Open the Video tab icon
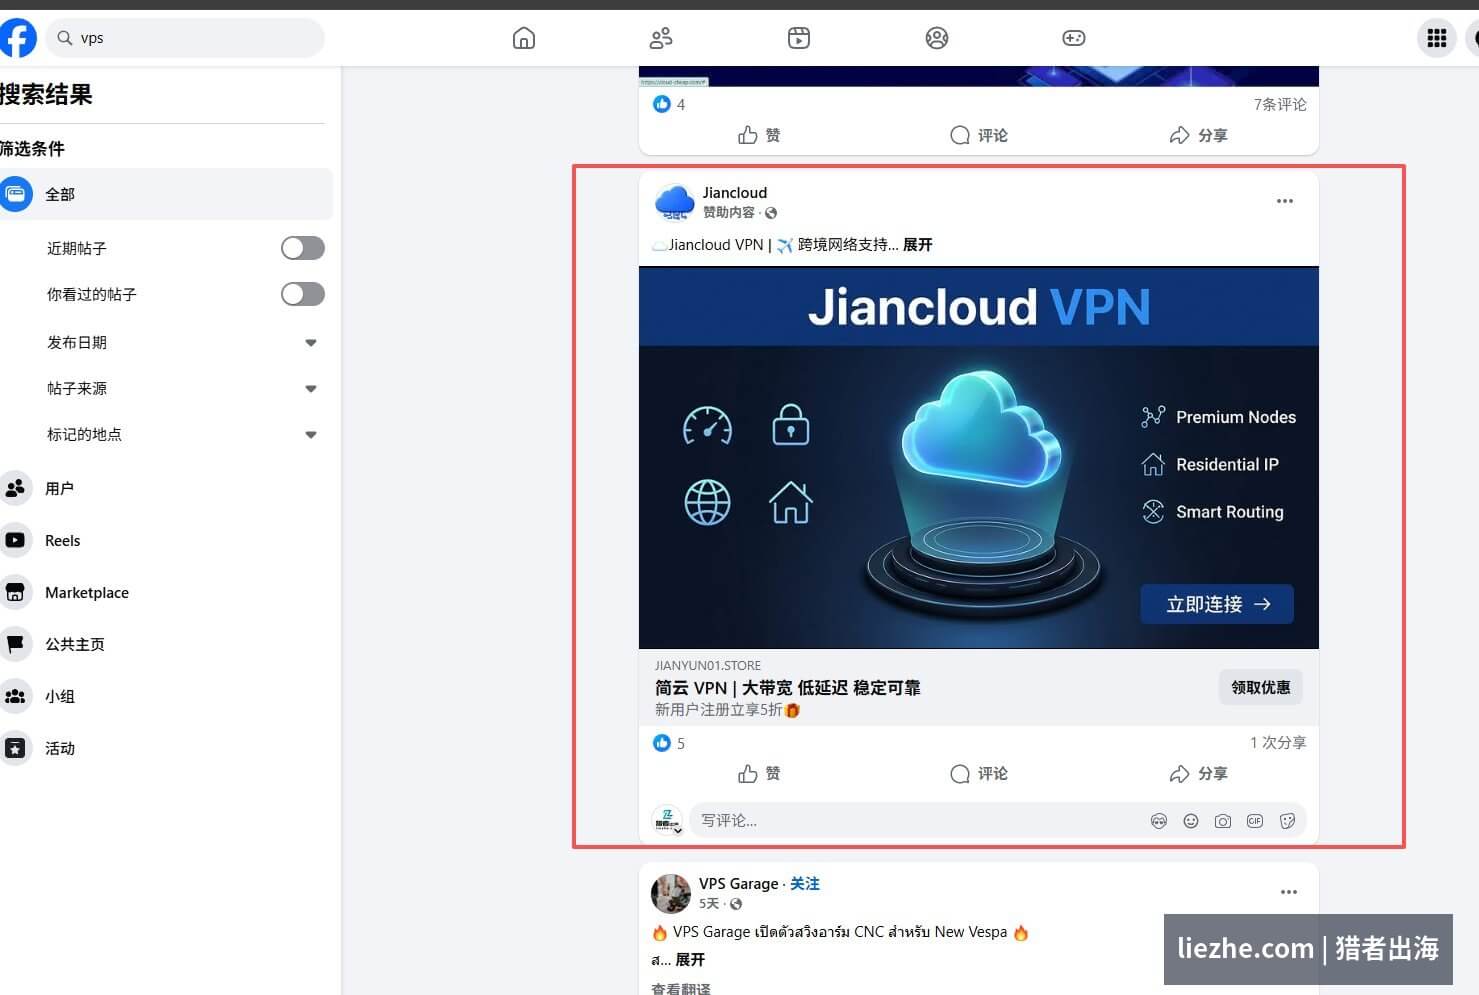The height and width of the screenshot is (995, 1479). click(x=799, y=38)
